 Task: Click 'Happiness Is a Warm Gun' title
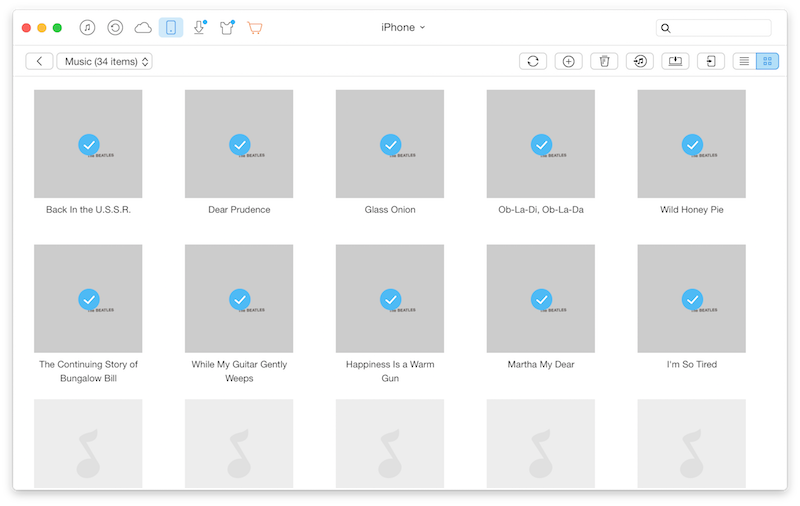(390, 371)
